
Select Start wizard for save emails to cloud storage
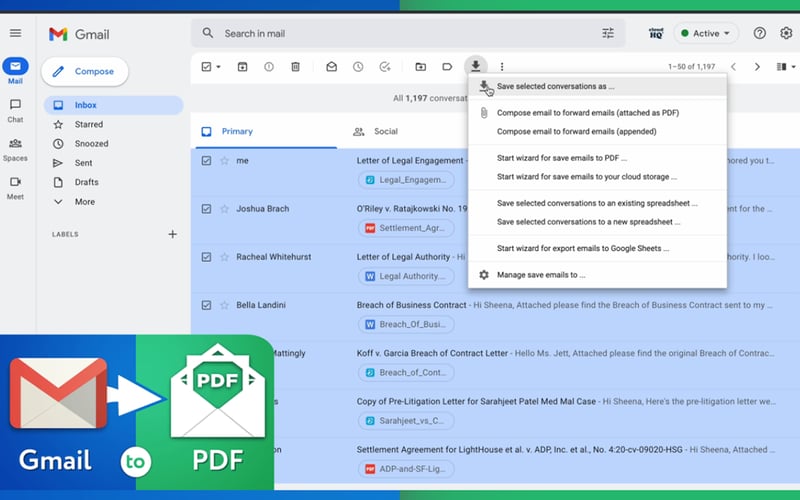pyautogui.click(x=597, y=177)
